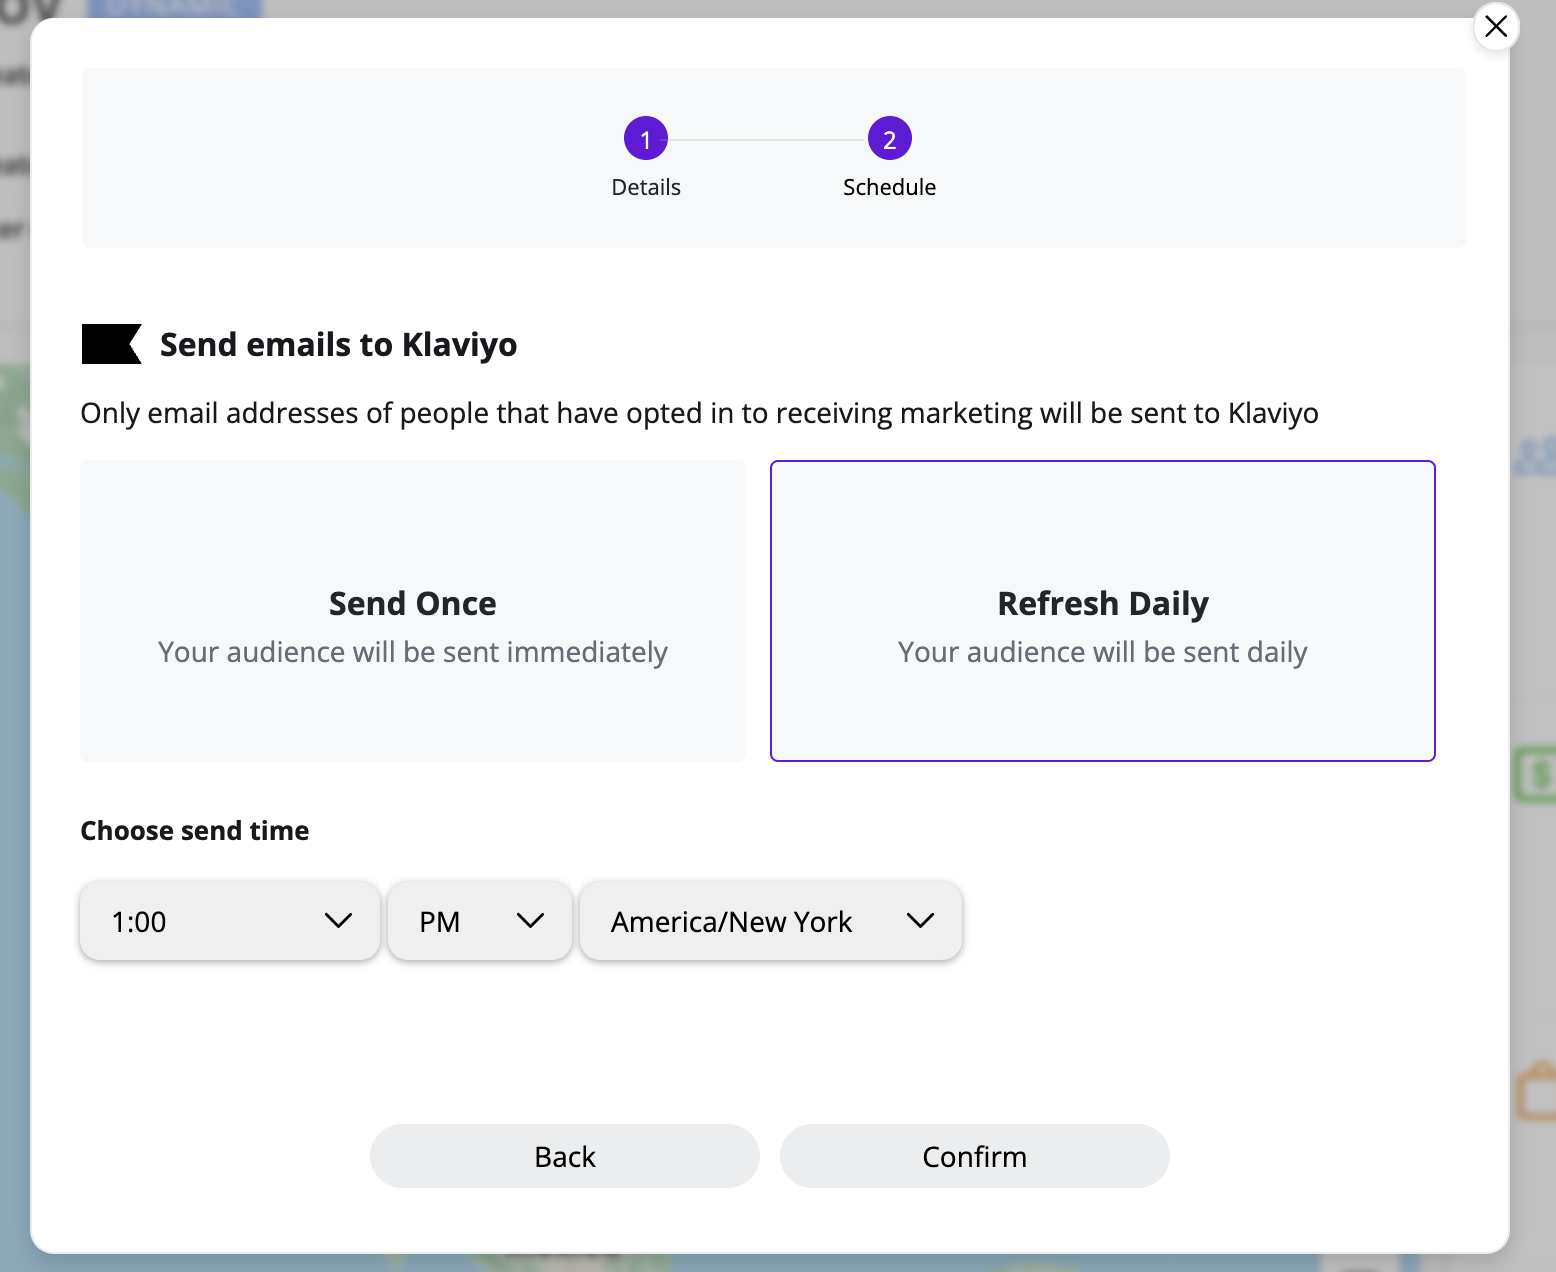Viewport: 1556px width, 1272px height.
Task: Choose the Send Once option card
Action: [x=413, y=611]
